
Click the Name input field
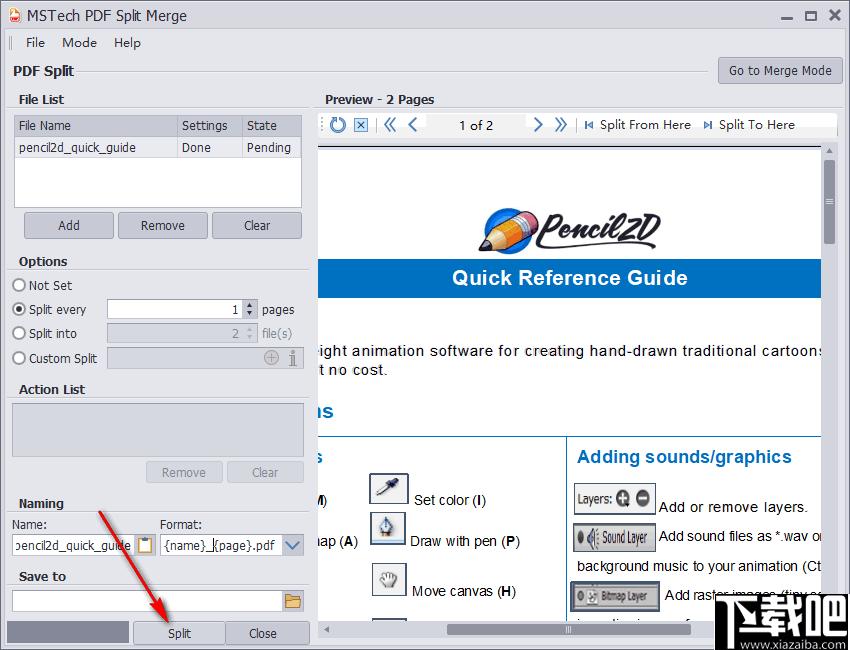tap(73, 545)
